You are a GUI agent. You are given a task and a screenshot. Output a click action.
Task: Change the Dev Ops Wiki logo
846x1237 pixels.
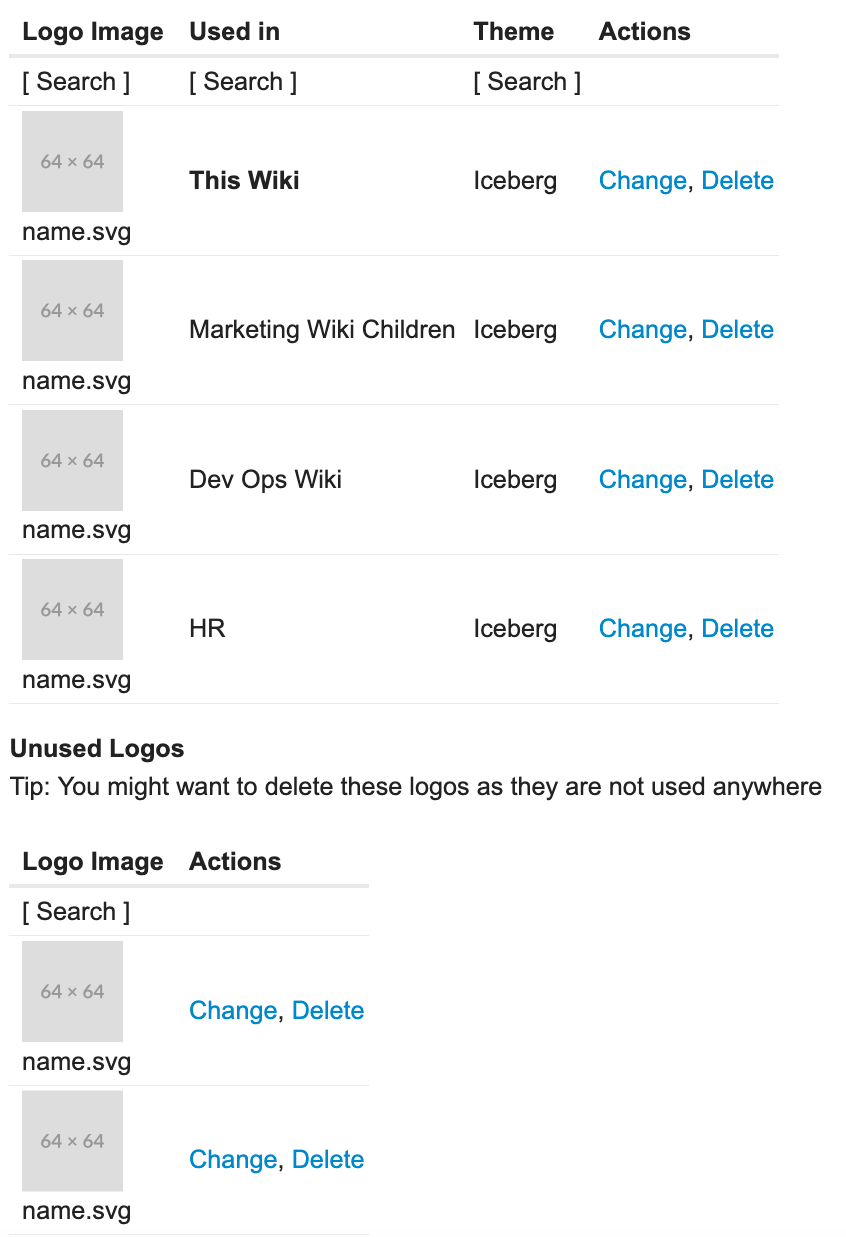(642, 480)
